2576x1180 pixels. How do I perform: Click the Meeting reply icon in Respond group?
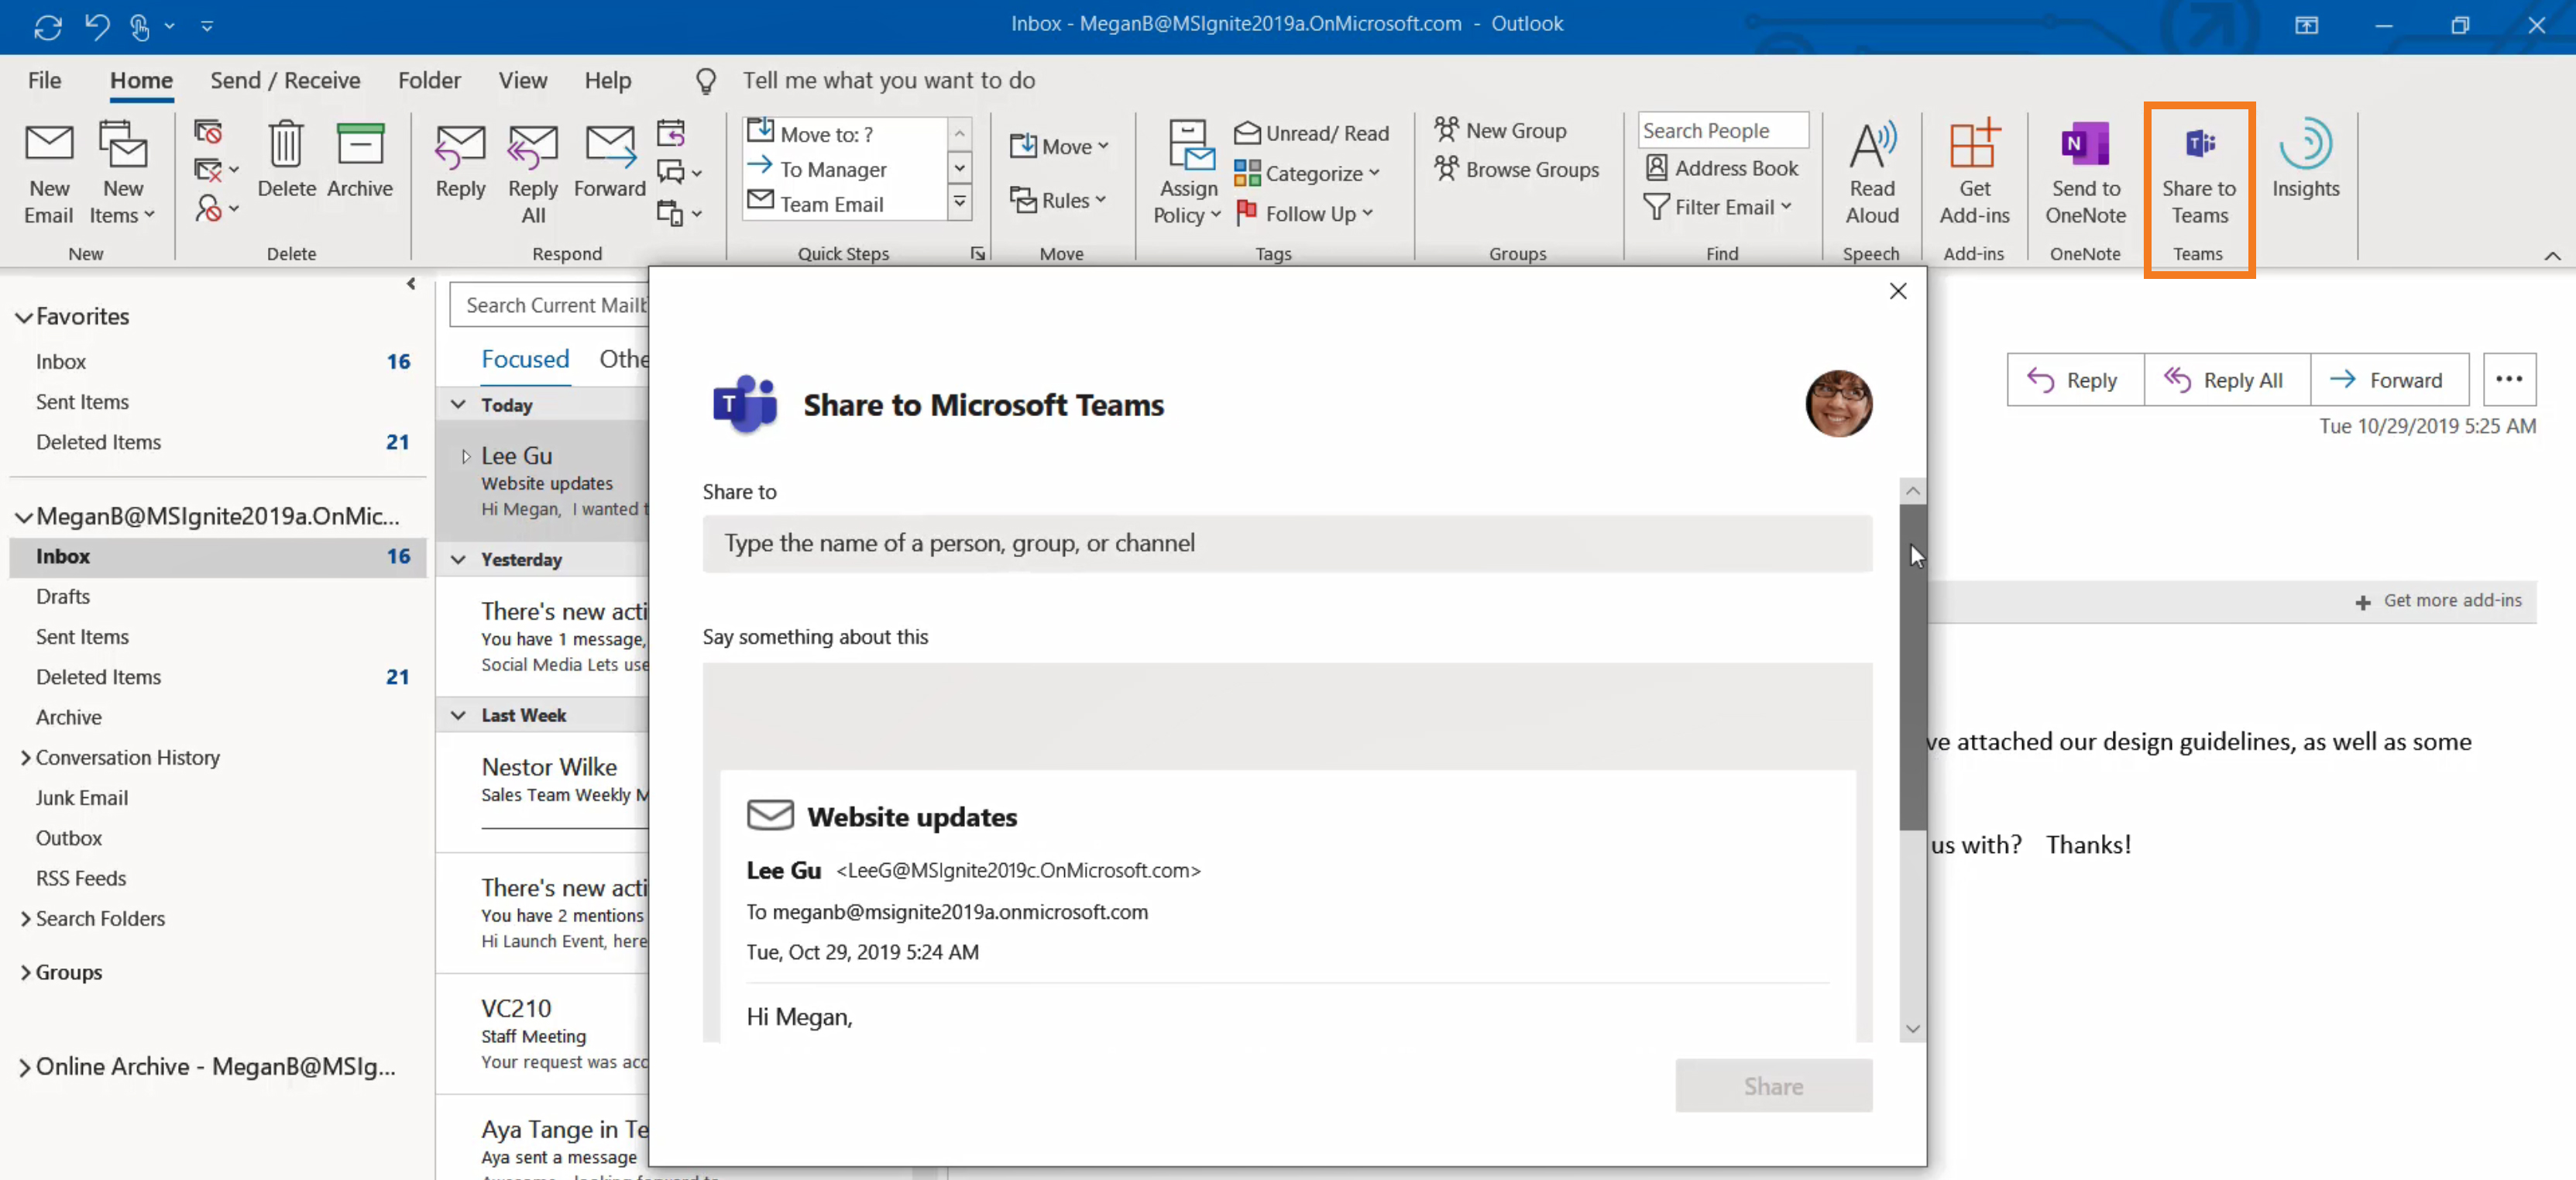point(671,132)
